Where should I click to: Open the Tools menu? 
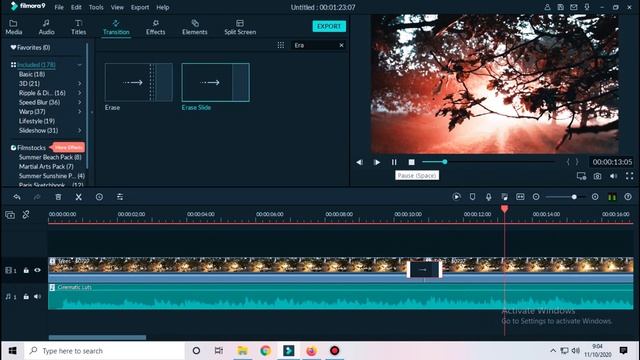(x=96, y=7)
